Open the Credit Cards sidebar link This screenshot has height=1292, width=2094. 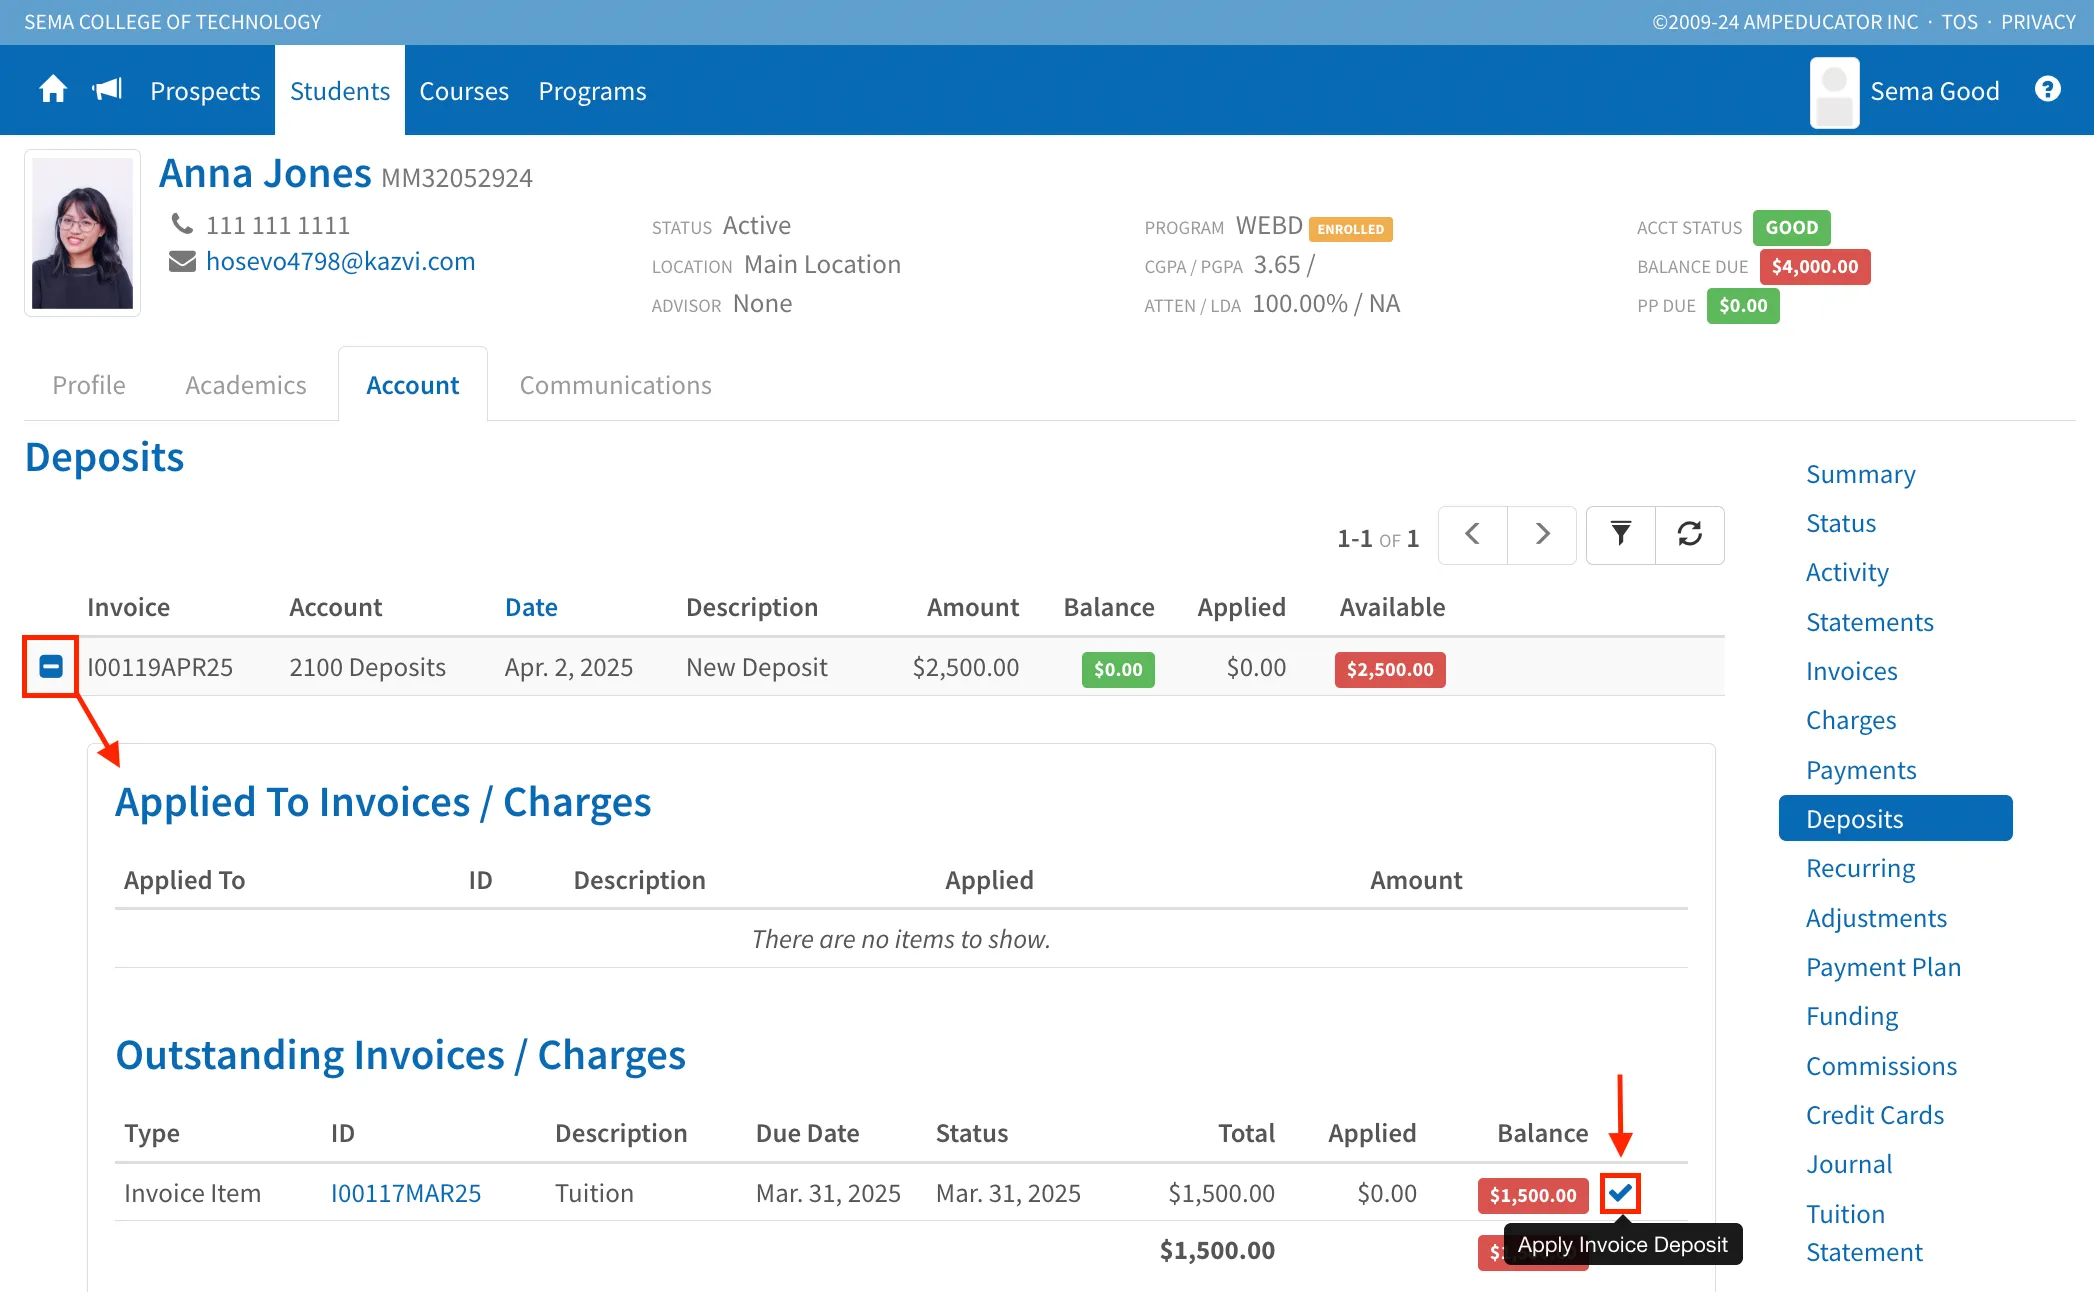pyautogui.click(x=1874, y=1115)
